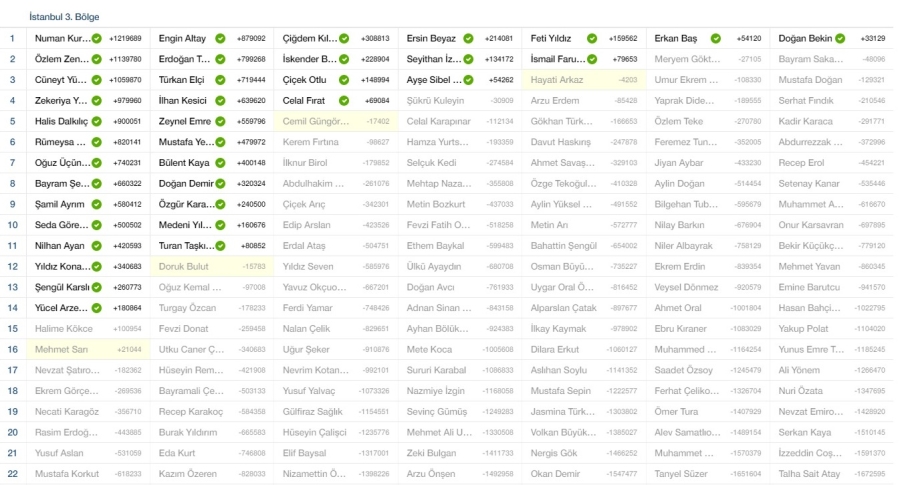Click candidate name Özlem Teke
Viewport: 900px width, 485px height.
point(678,121)
